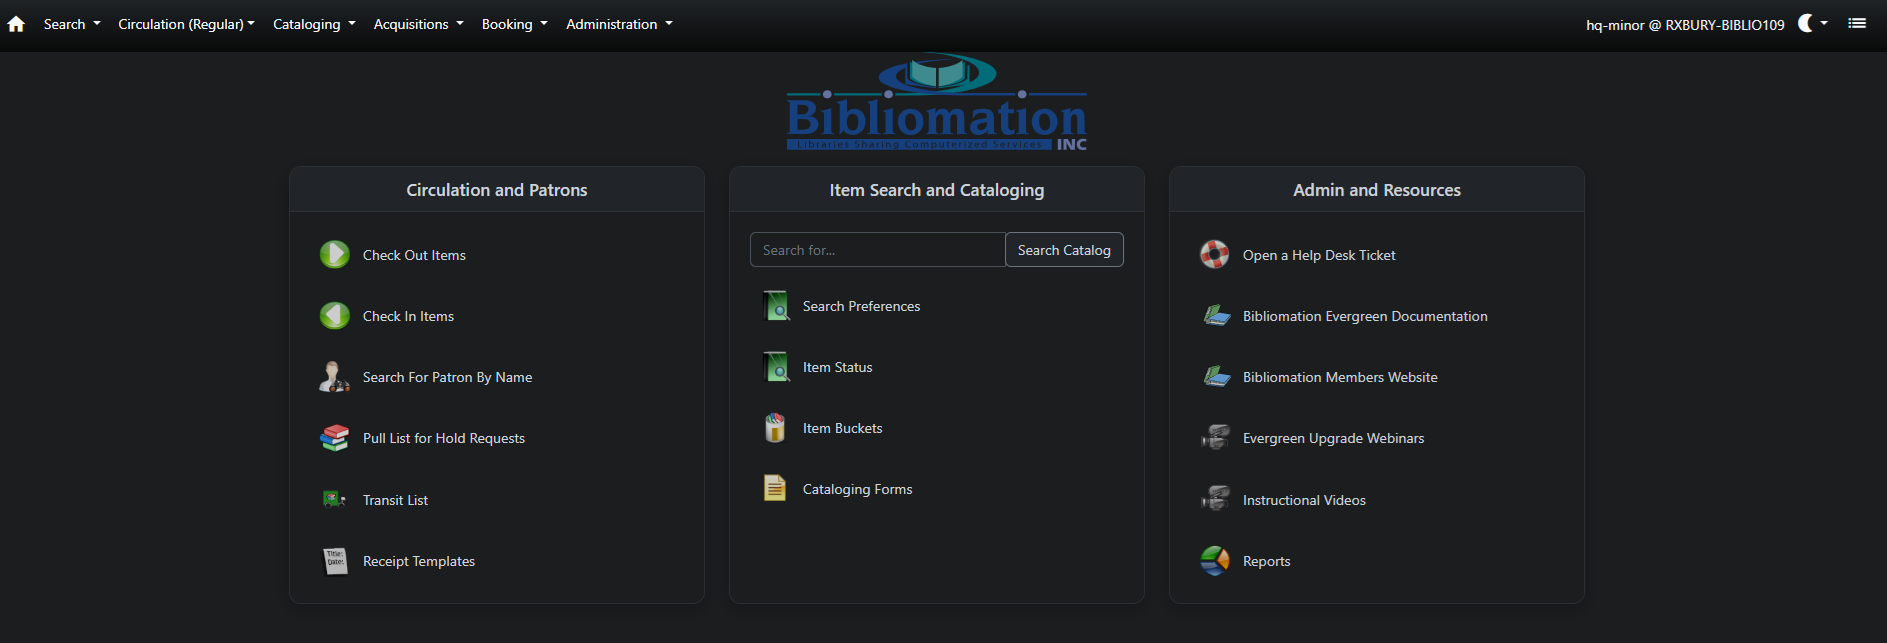1887x643 pixels.
Task: Click the Item Status book icon
Action: coord(775,367)
